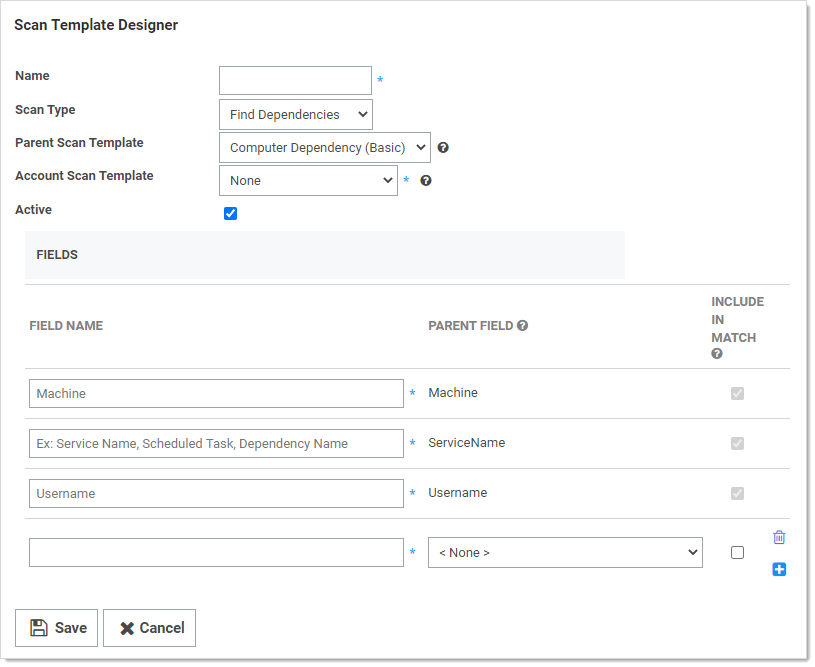
Task: Click help icon next to Parent Scan Template
Action: point(443,148)
